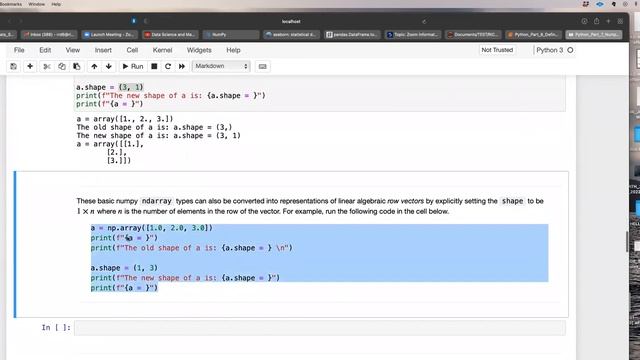Paste cells below

[x=76, y=66]
